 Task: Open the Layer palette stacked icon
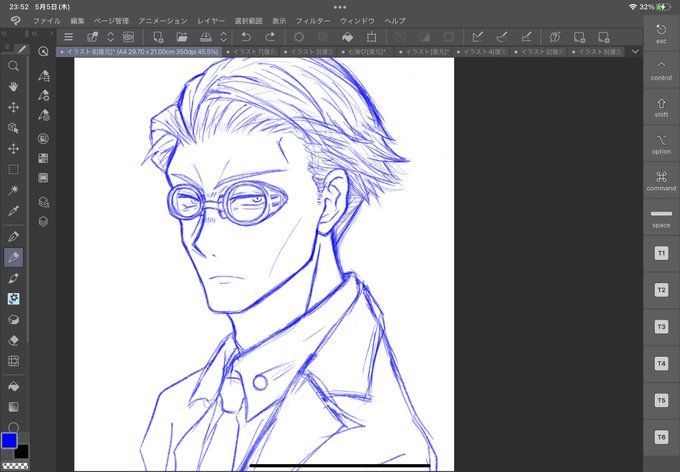[x=43, y=222]
